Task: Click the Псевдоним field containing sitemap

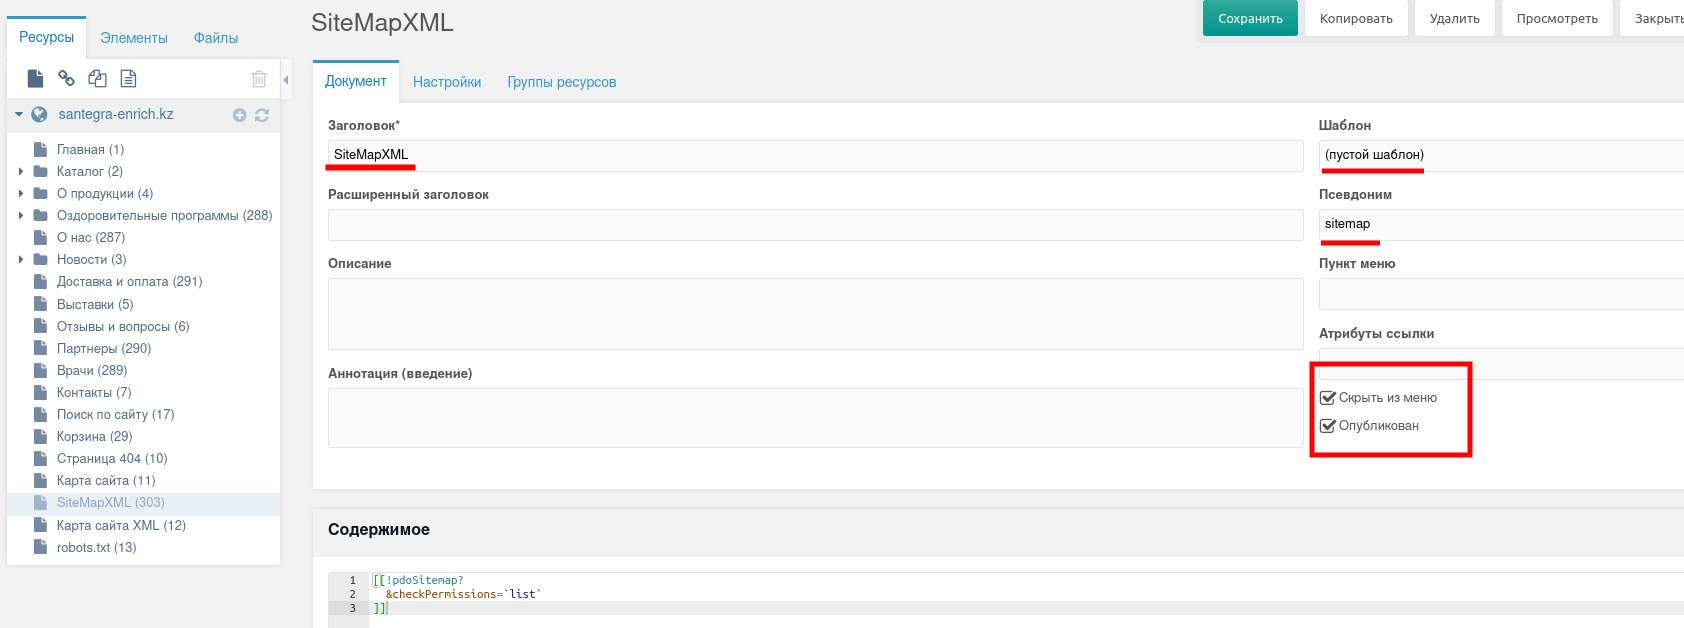Action: point(1501,224)
